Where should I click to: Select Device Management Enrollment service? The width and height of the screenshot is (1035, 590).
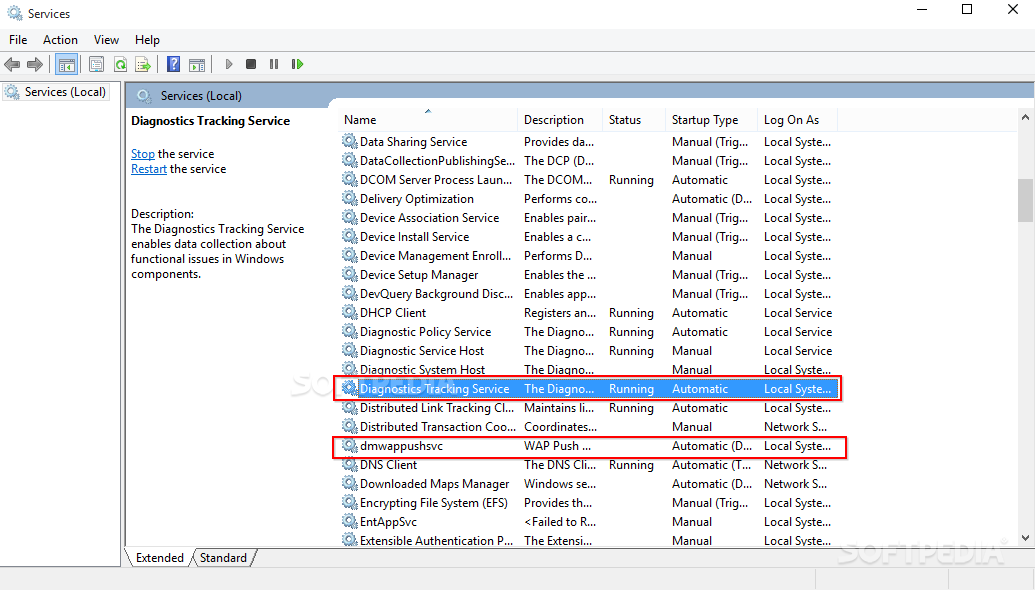click(x=588, y=255)
